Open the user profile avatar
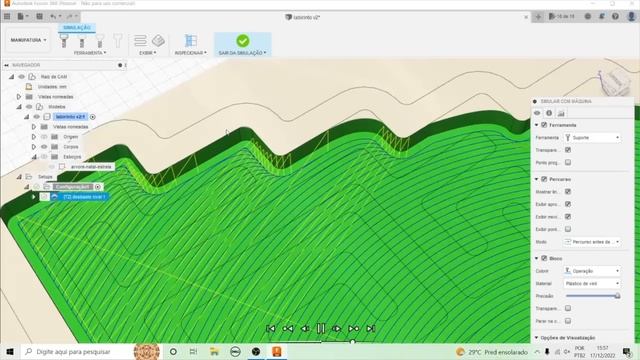 631,17
